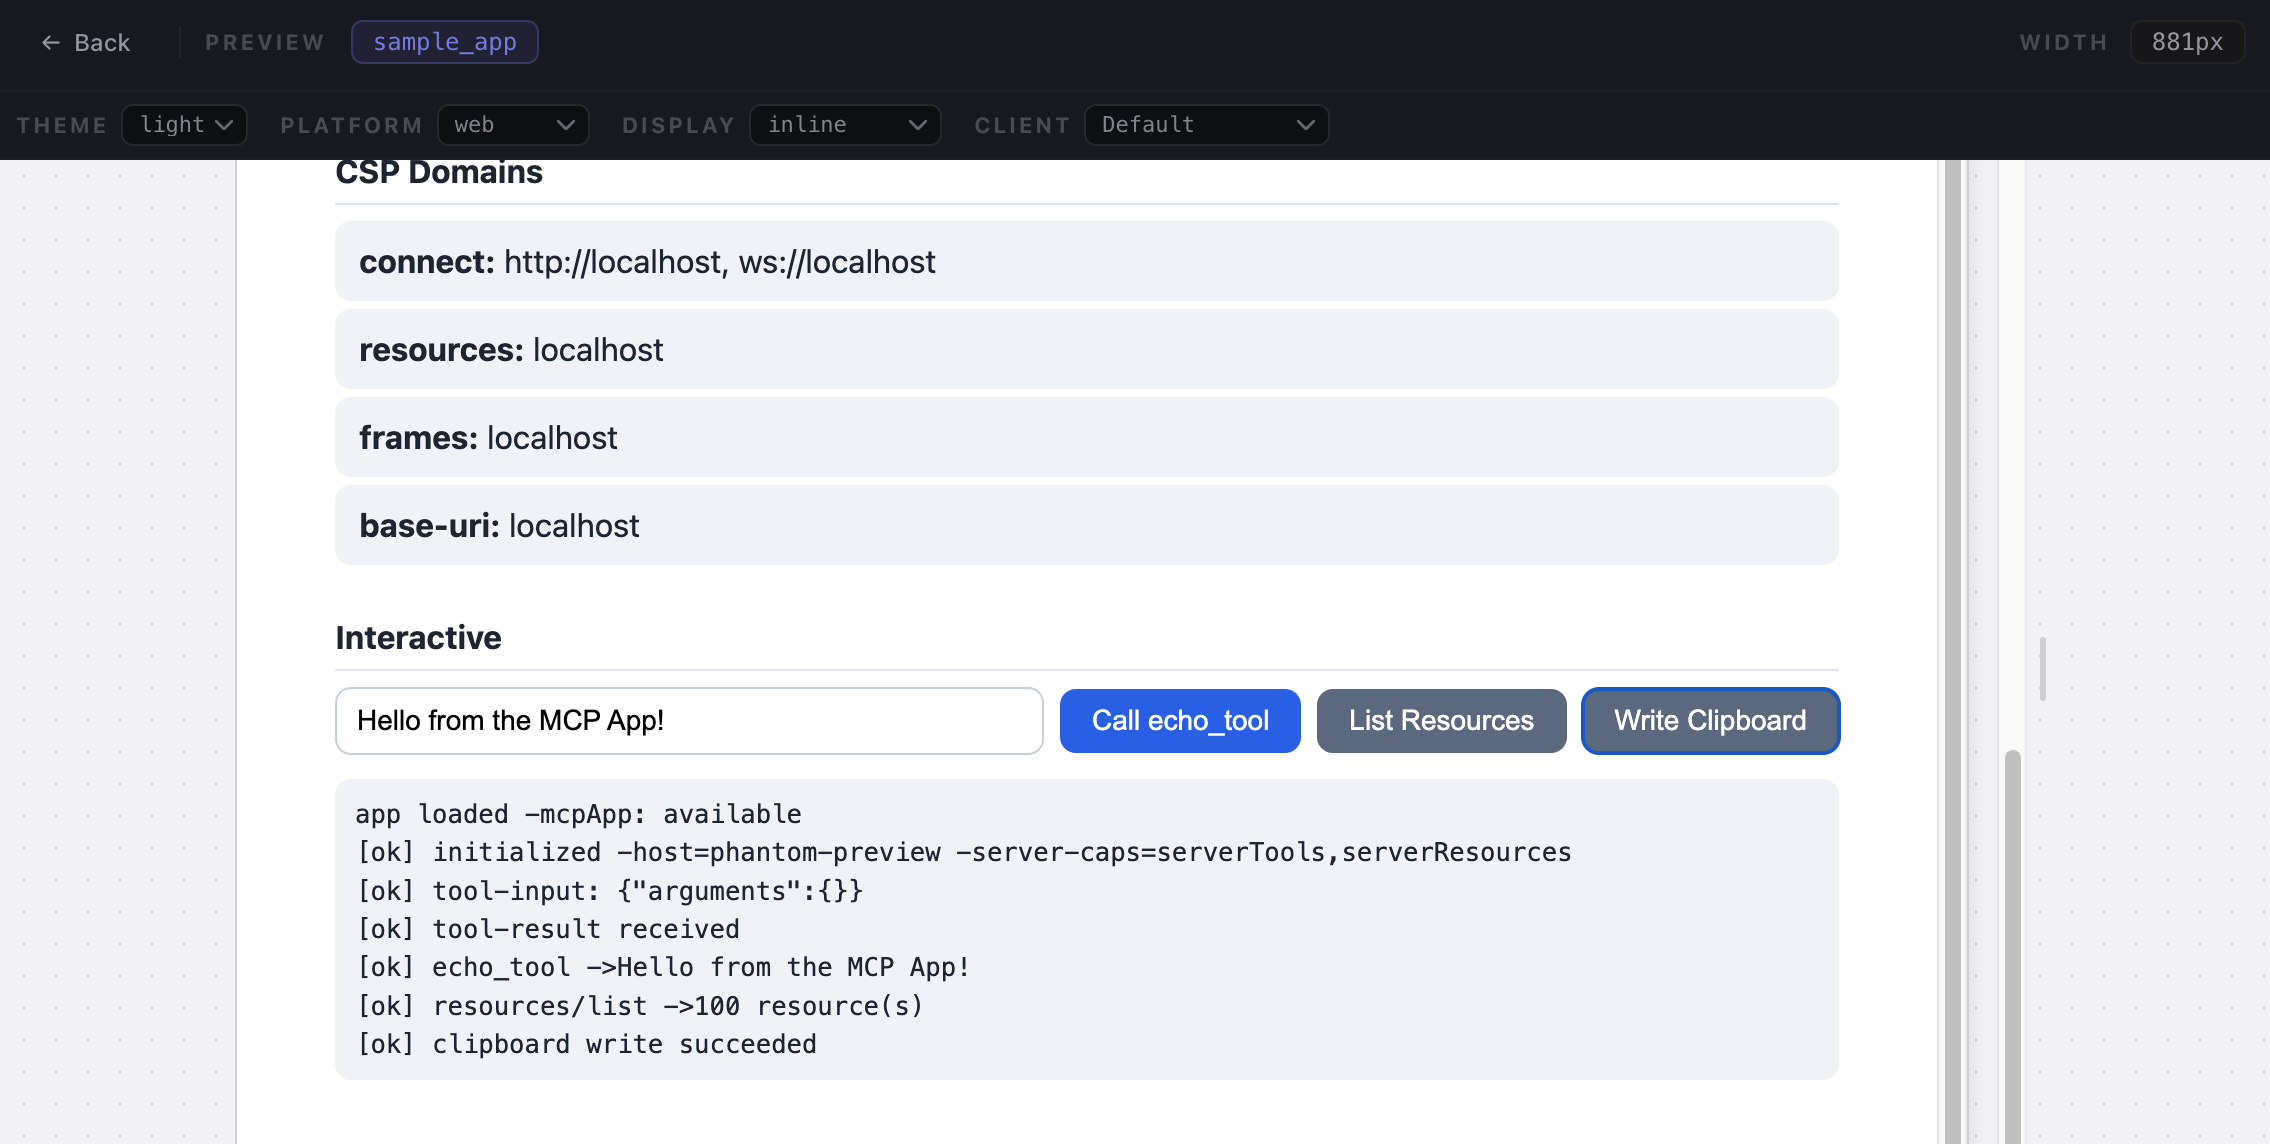Click the PREVIEW label in the top bar
The height and width of the screenshot is (1144, 2270).
265,42
